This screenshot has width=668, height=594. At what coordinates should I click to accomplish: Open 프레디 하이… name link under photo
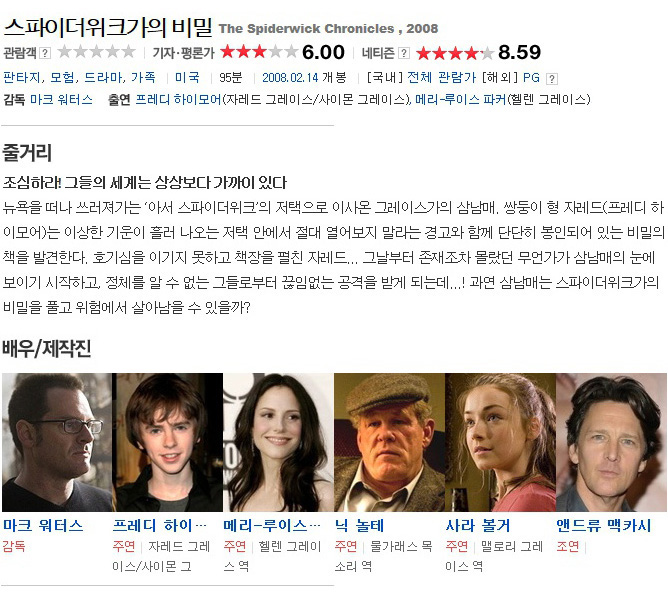160,525
